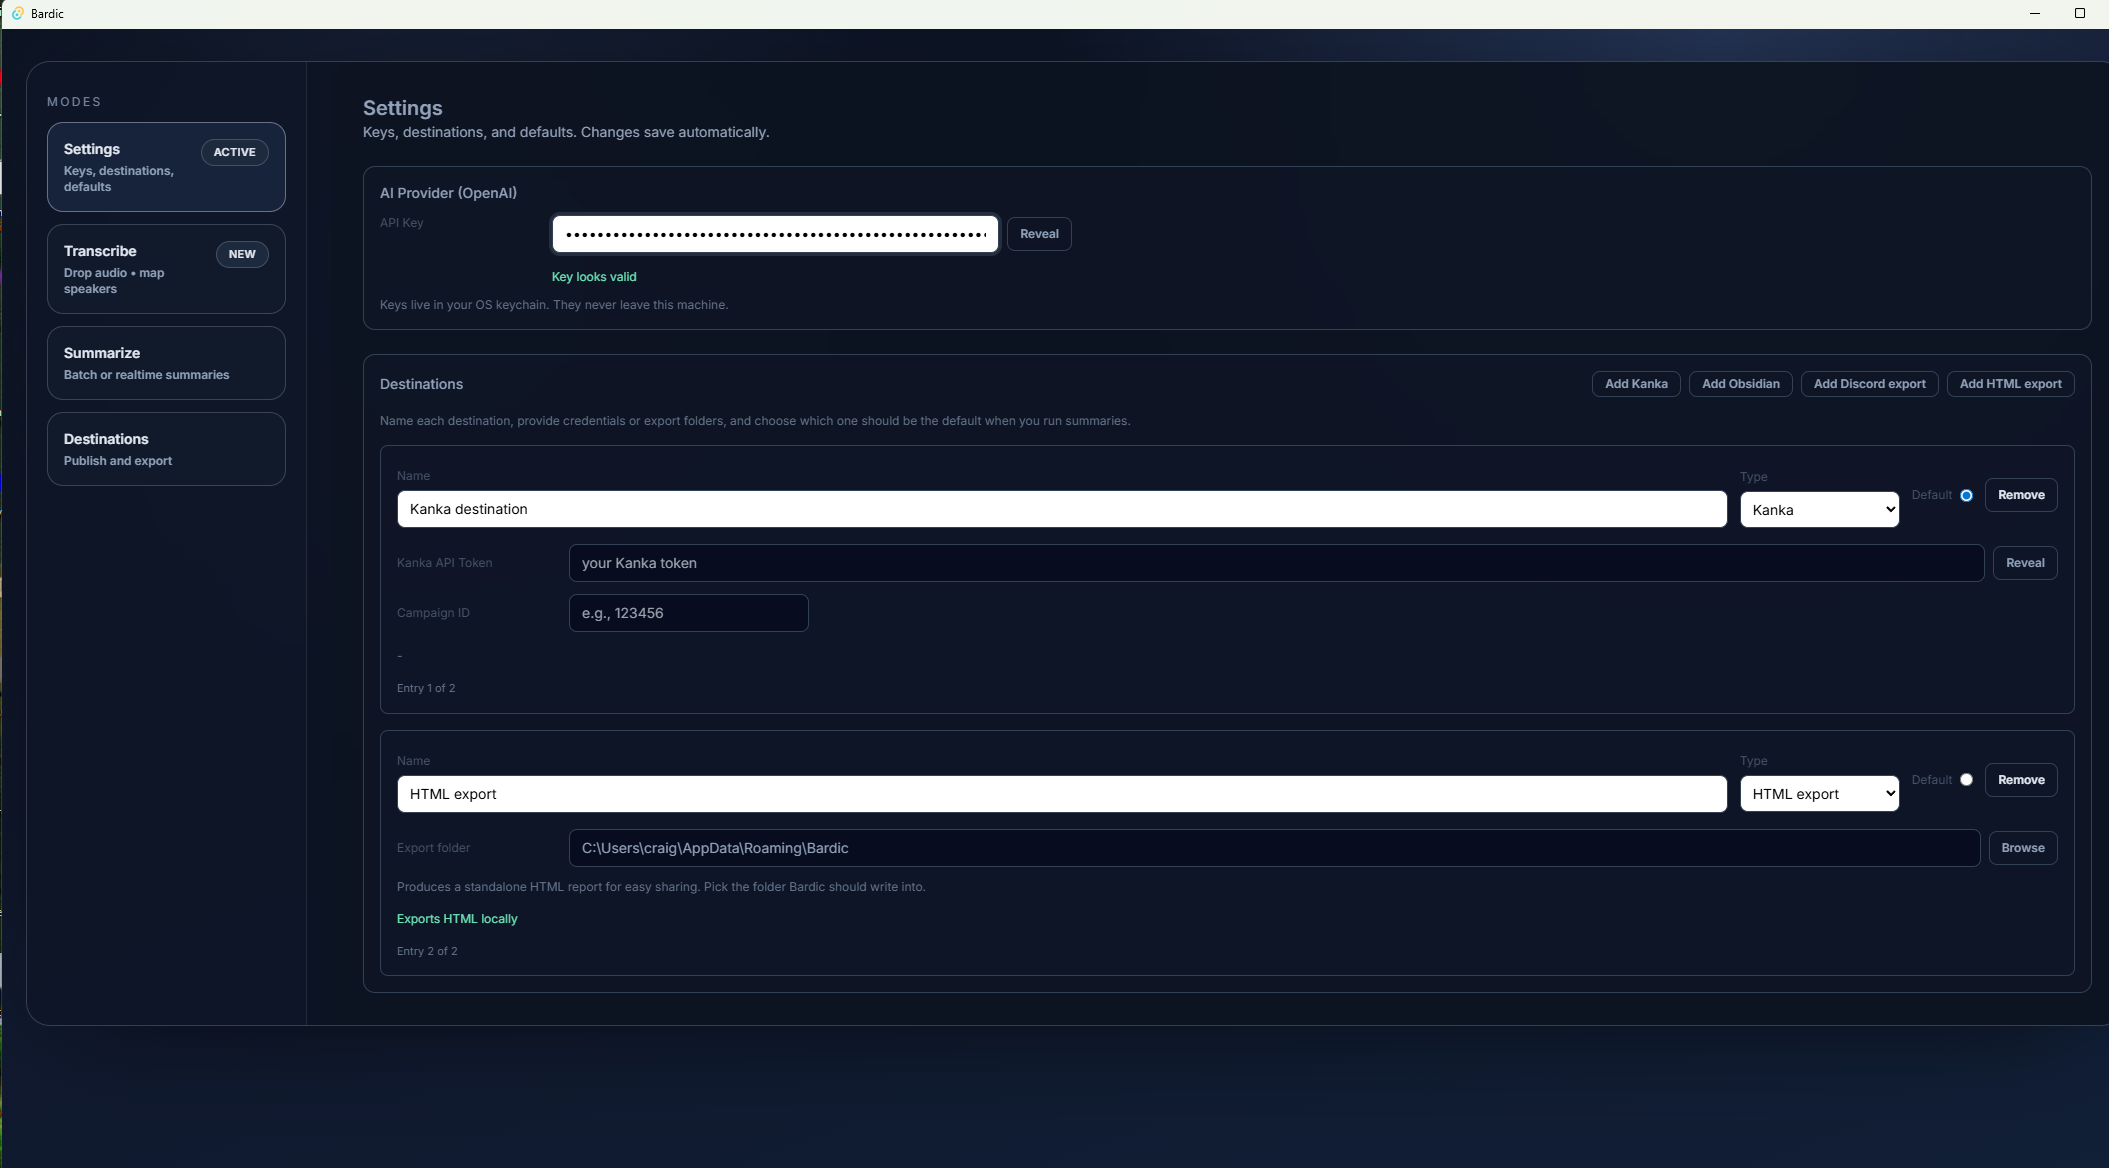The height and width of the screenshot is (1168, 2109).
Task: Browse for the export folder
Action: point(2022,848)
